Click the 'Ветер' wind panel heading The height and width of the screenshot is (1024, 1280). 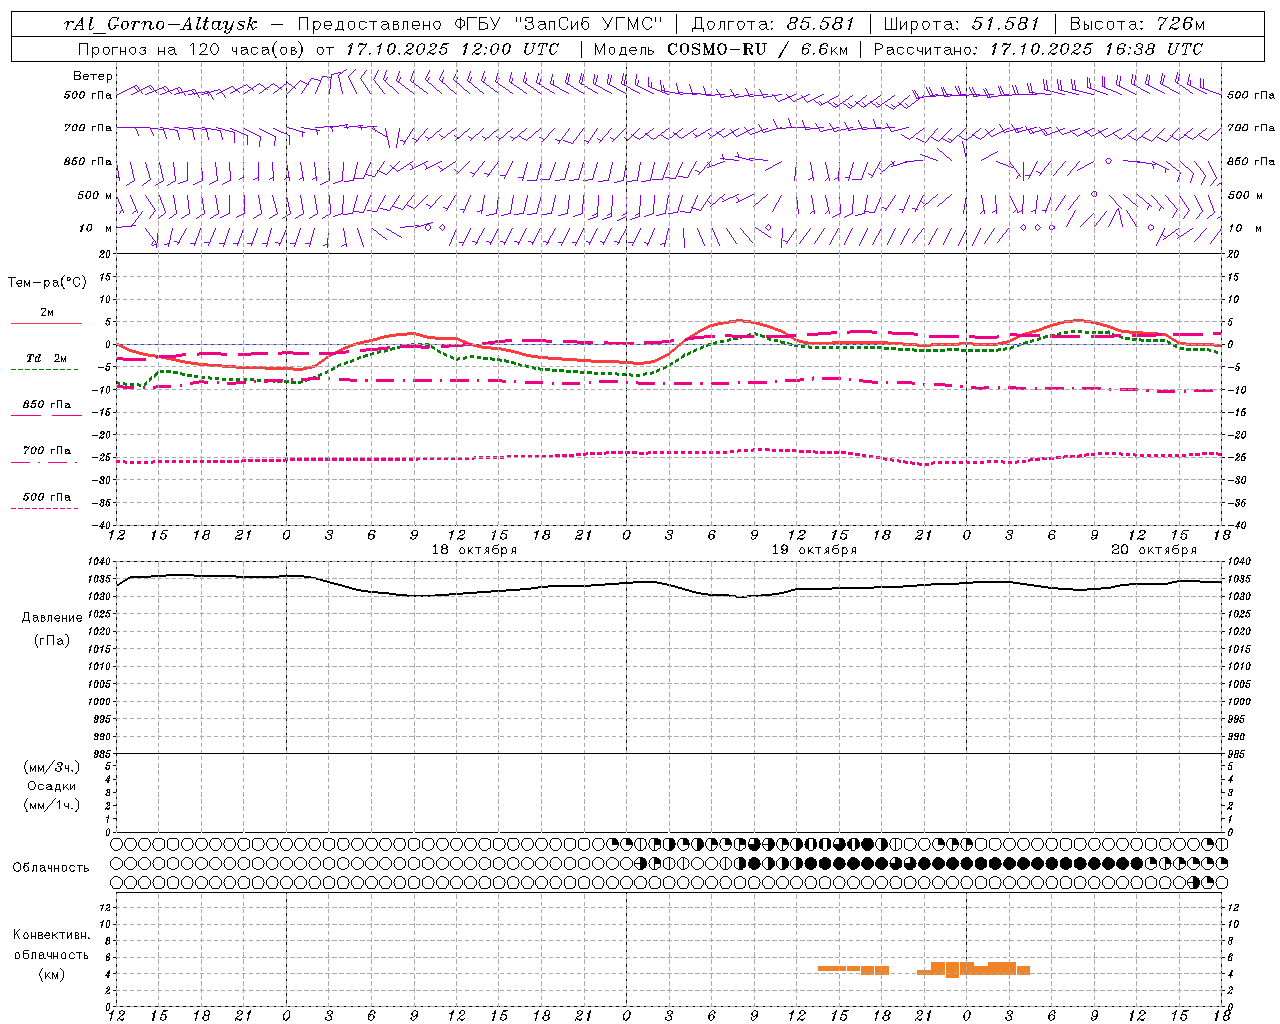pos(93,76)
